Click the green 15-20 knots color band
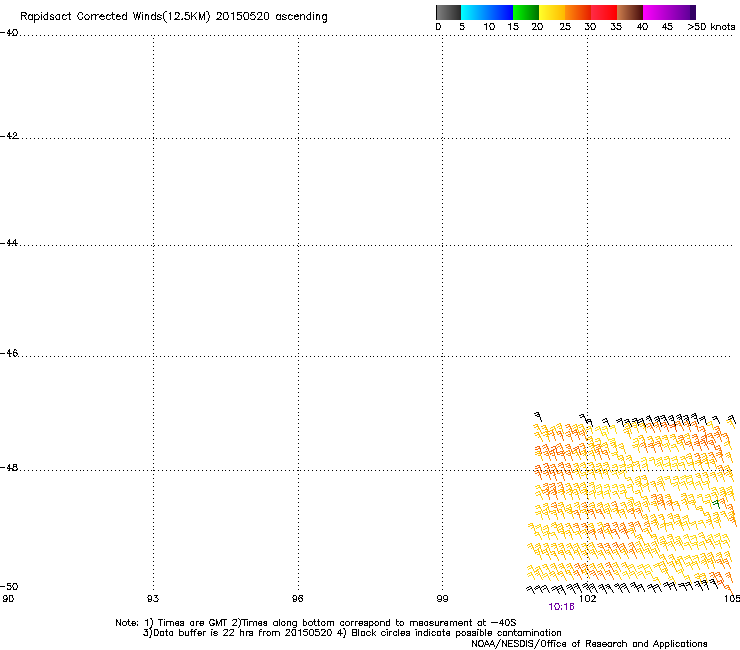740x650 pixels. pyautogui.click(x=526, y=12)
